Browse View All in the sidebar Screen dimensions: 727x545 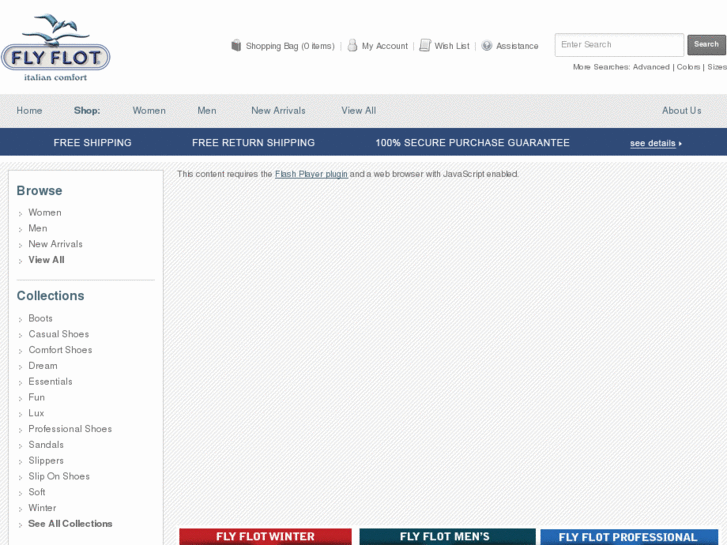(x=46, y=260)
